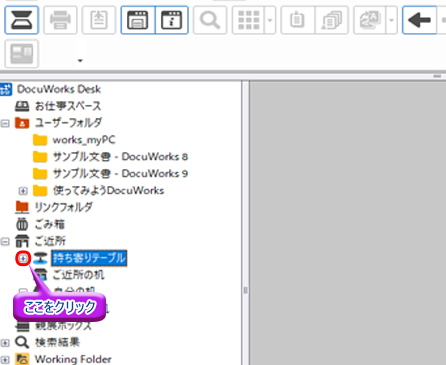
Task: Click the clipboard document icon
Action: pos(298,20)
